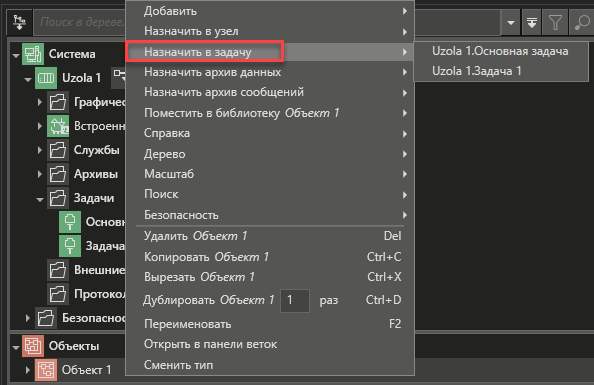Click the Объект 1 object icon
594x385 pixels.
[x=46, y=369]
